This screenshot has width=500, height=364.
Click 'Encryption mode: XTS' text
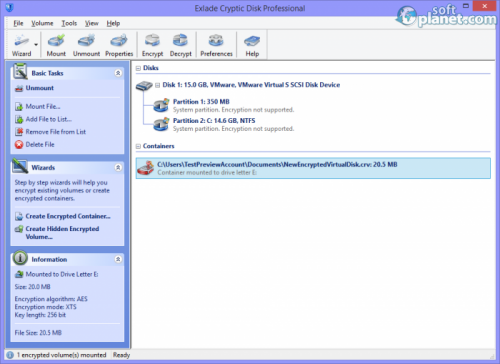click(x=45, y=307)
